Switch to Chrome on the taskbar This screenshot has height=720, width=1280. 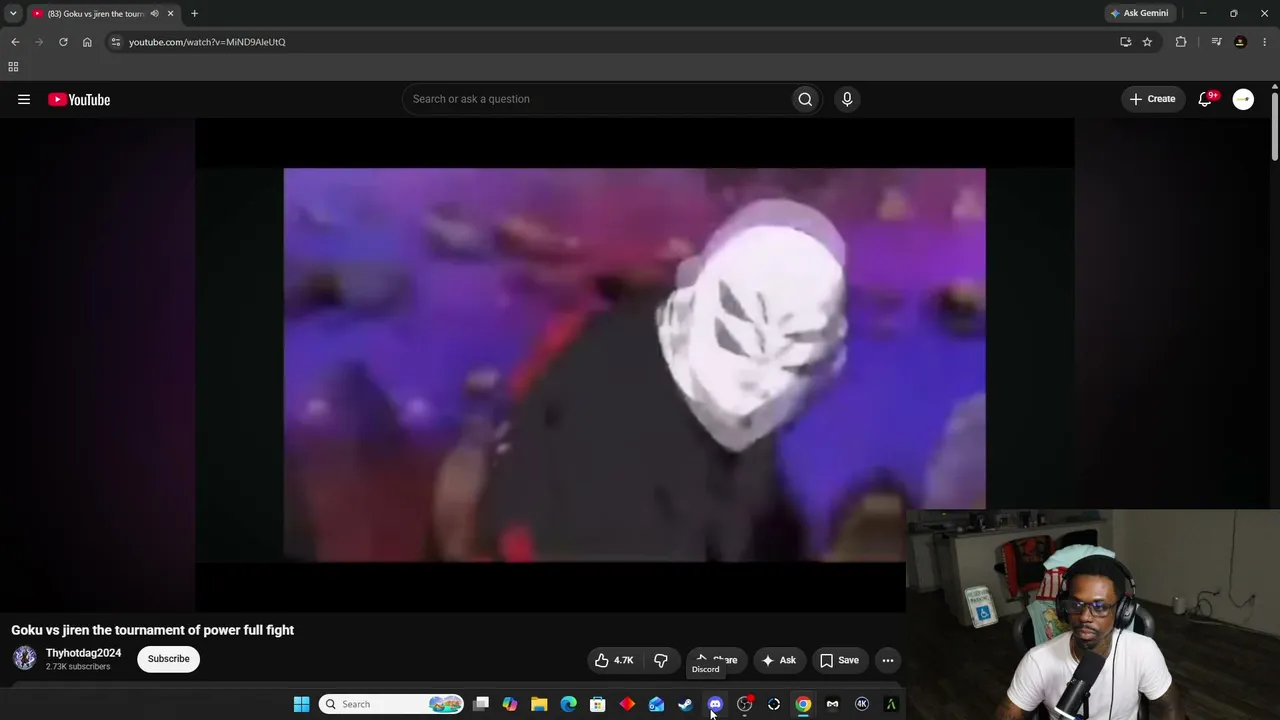click(x=803, y=704)
